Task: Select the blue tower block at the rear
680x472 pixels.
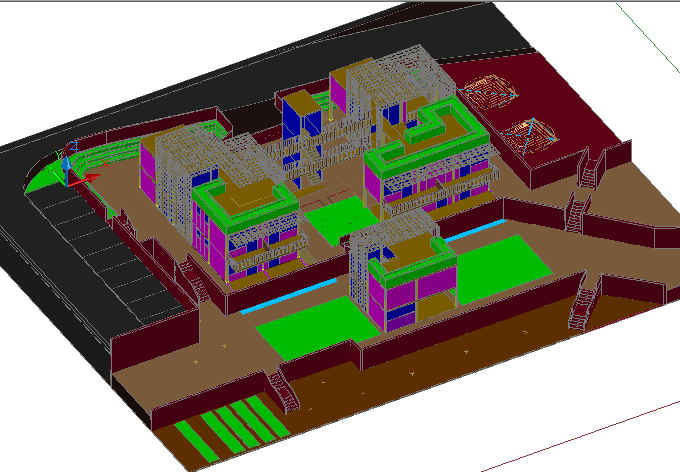Action: coord(299,118)
